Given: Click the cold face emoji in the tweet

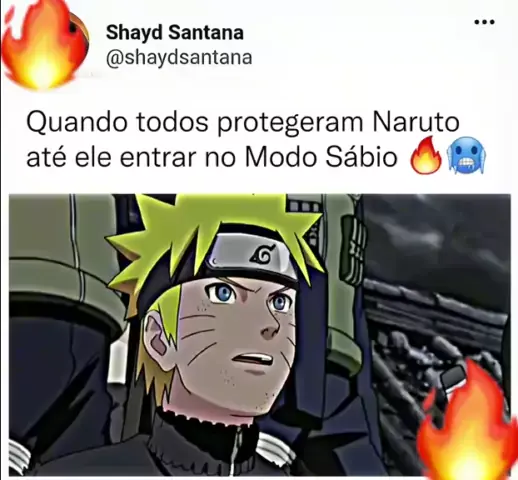Looking at the screenshot, I should tap(468, 156).
